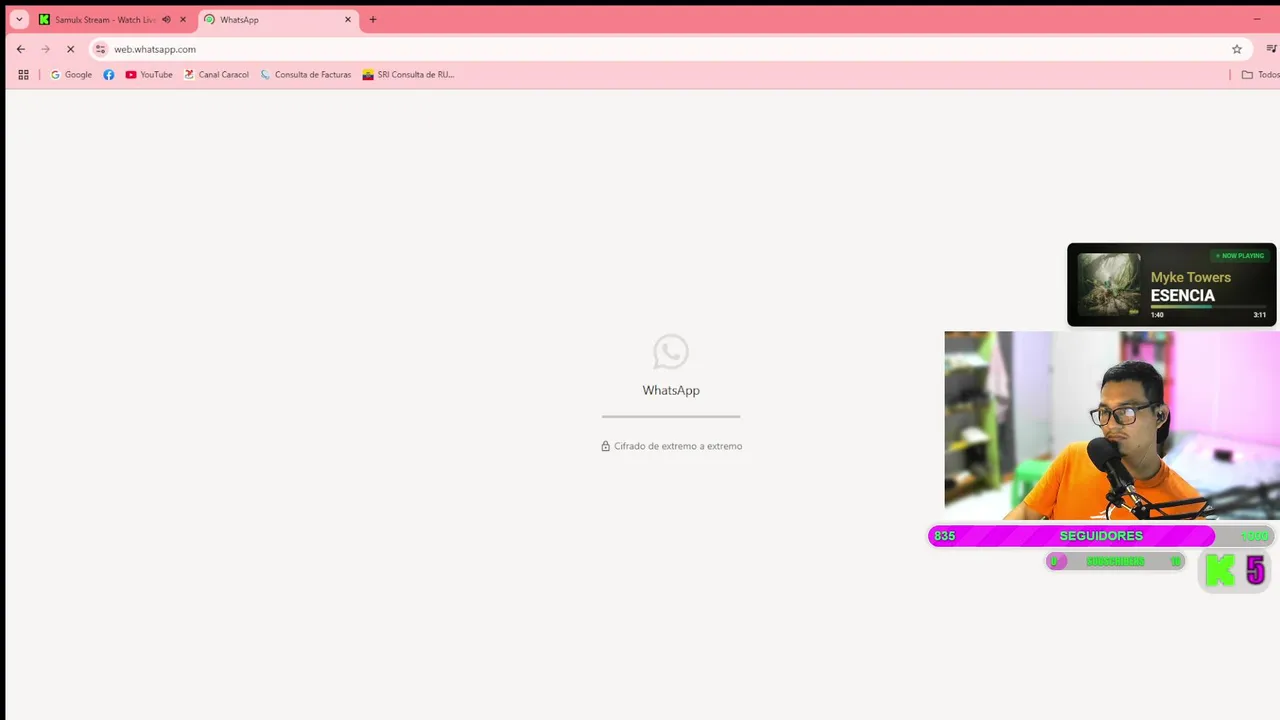Click the WhatsApp loading progress bar

671,416
